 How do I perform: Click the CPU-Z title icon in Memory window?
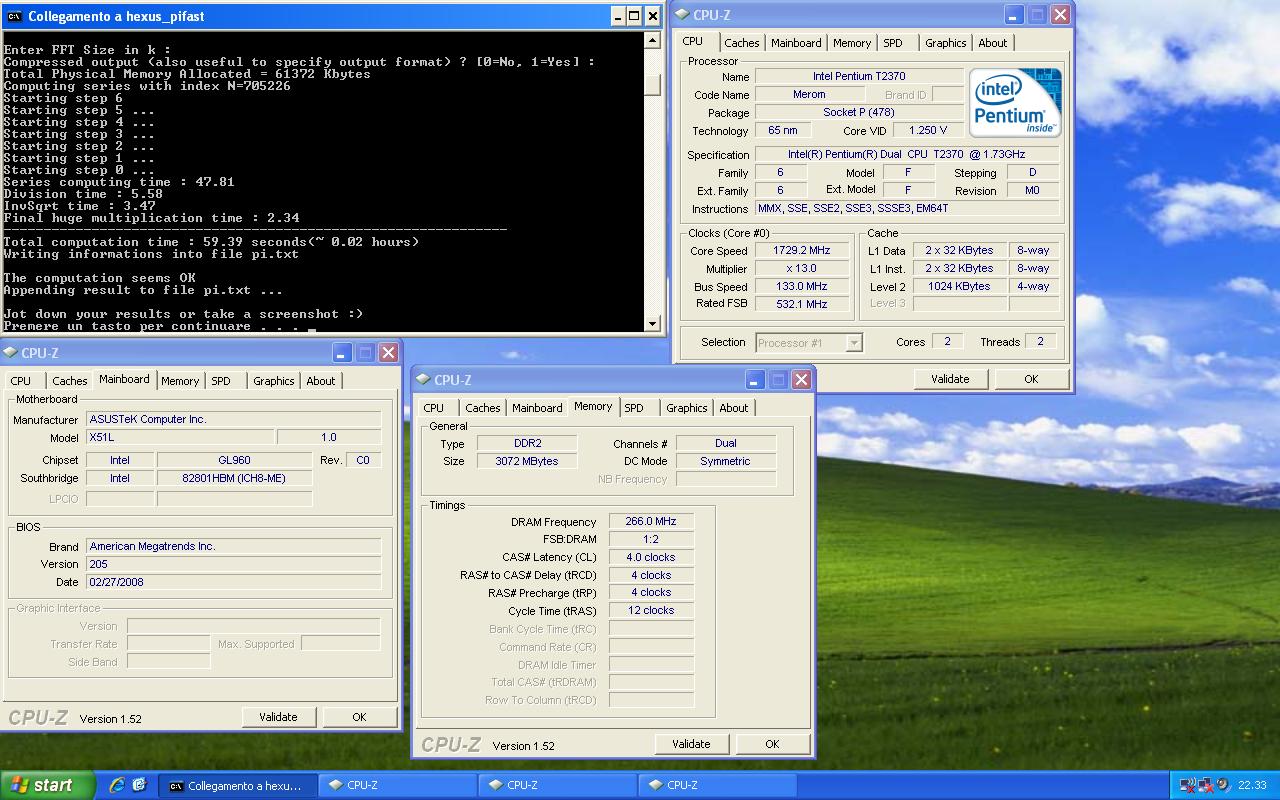424,380
